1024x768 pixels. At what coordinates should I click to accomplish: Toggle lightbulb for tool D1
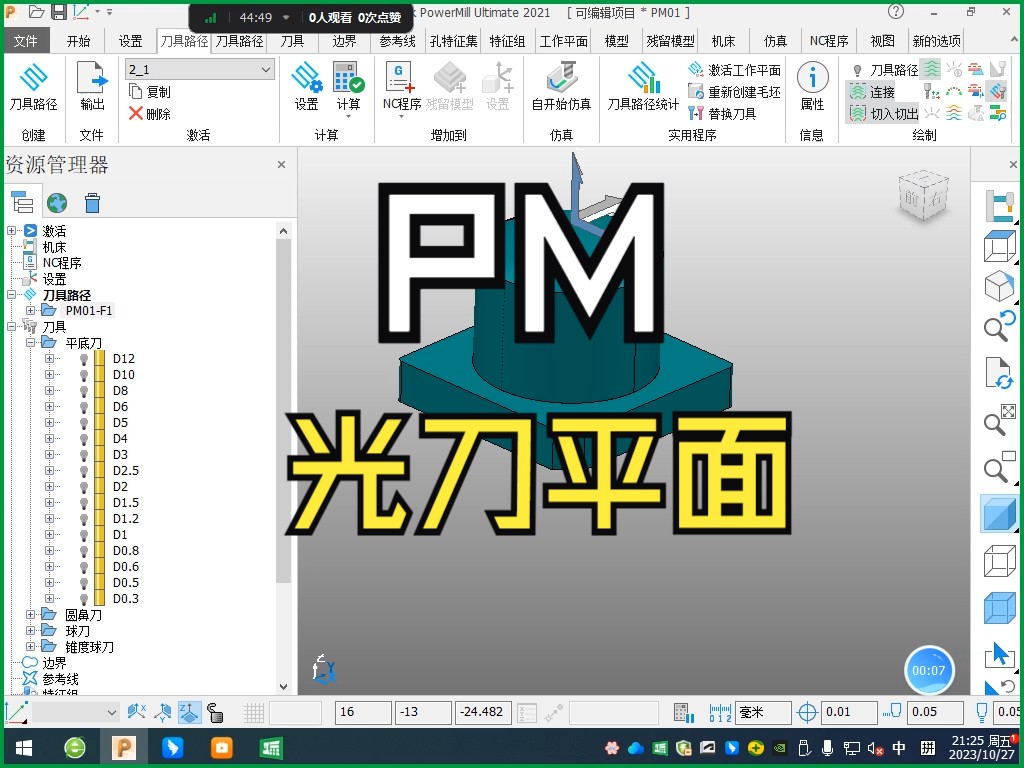click(x=84, y=535)
